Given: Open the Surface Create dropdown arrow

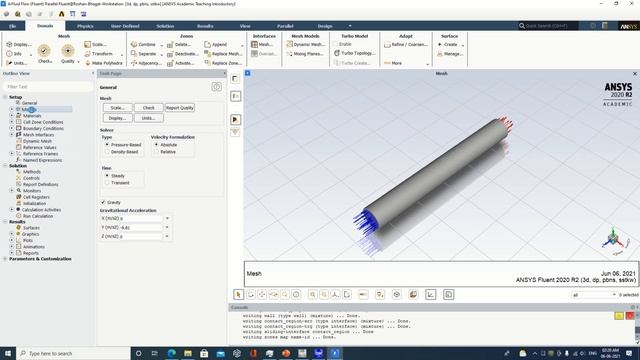Looking at the screenshot, I should [x=463, y=45].
